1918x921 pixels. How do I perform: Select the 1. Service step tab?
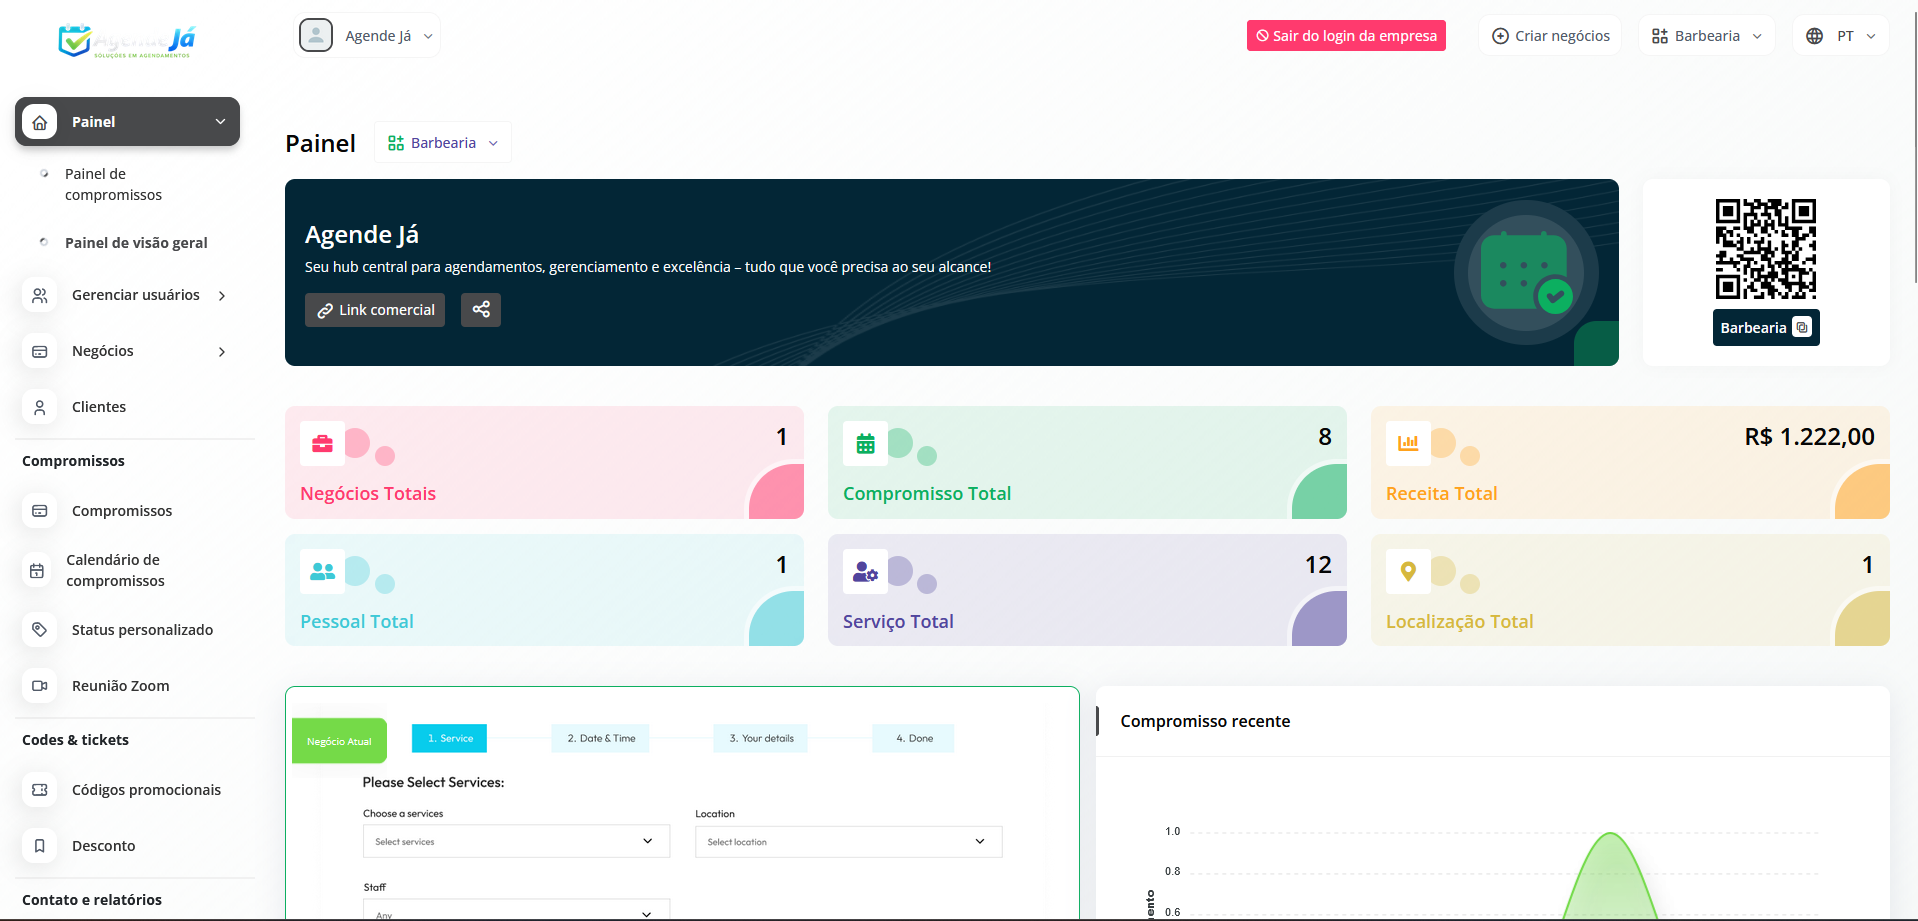pos(450,738)
